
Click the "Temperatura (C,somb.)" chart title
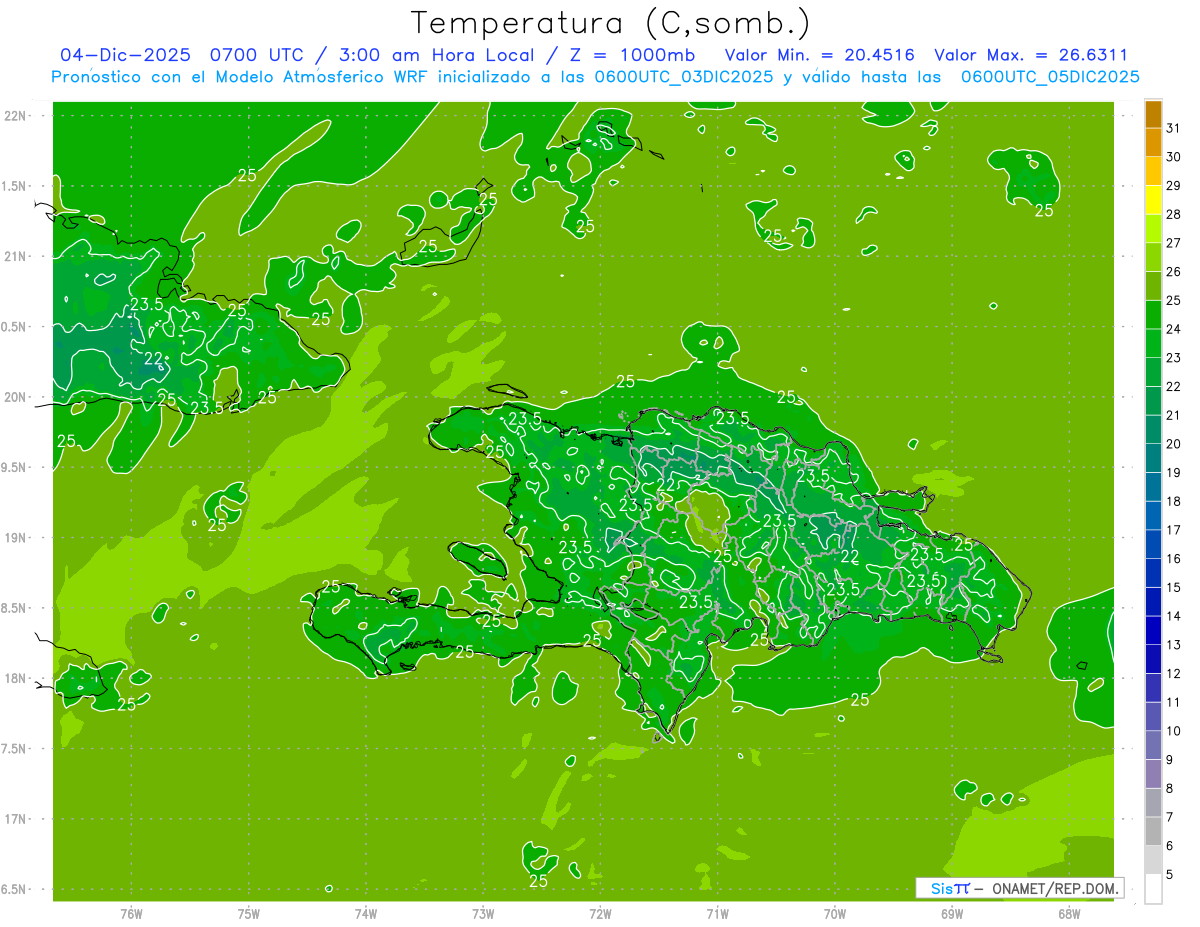pyautogui.click(x=610, y=22)
